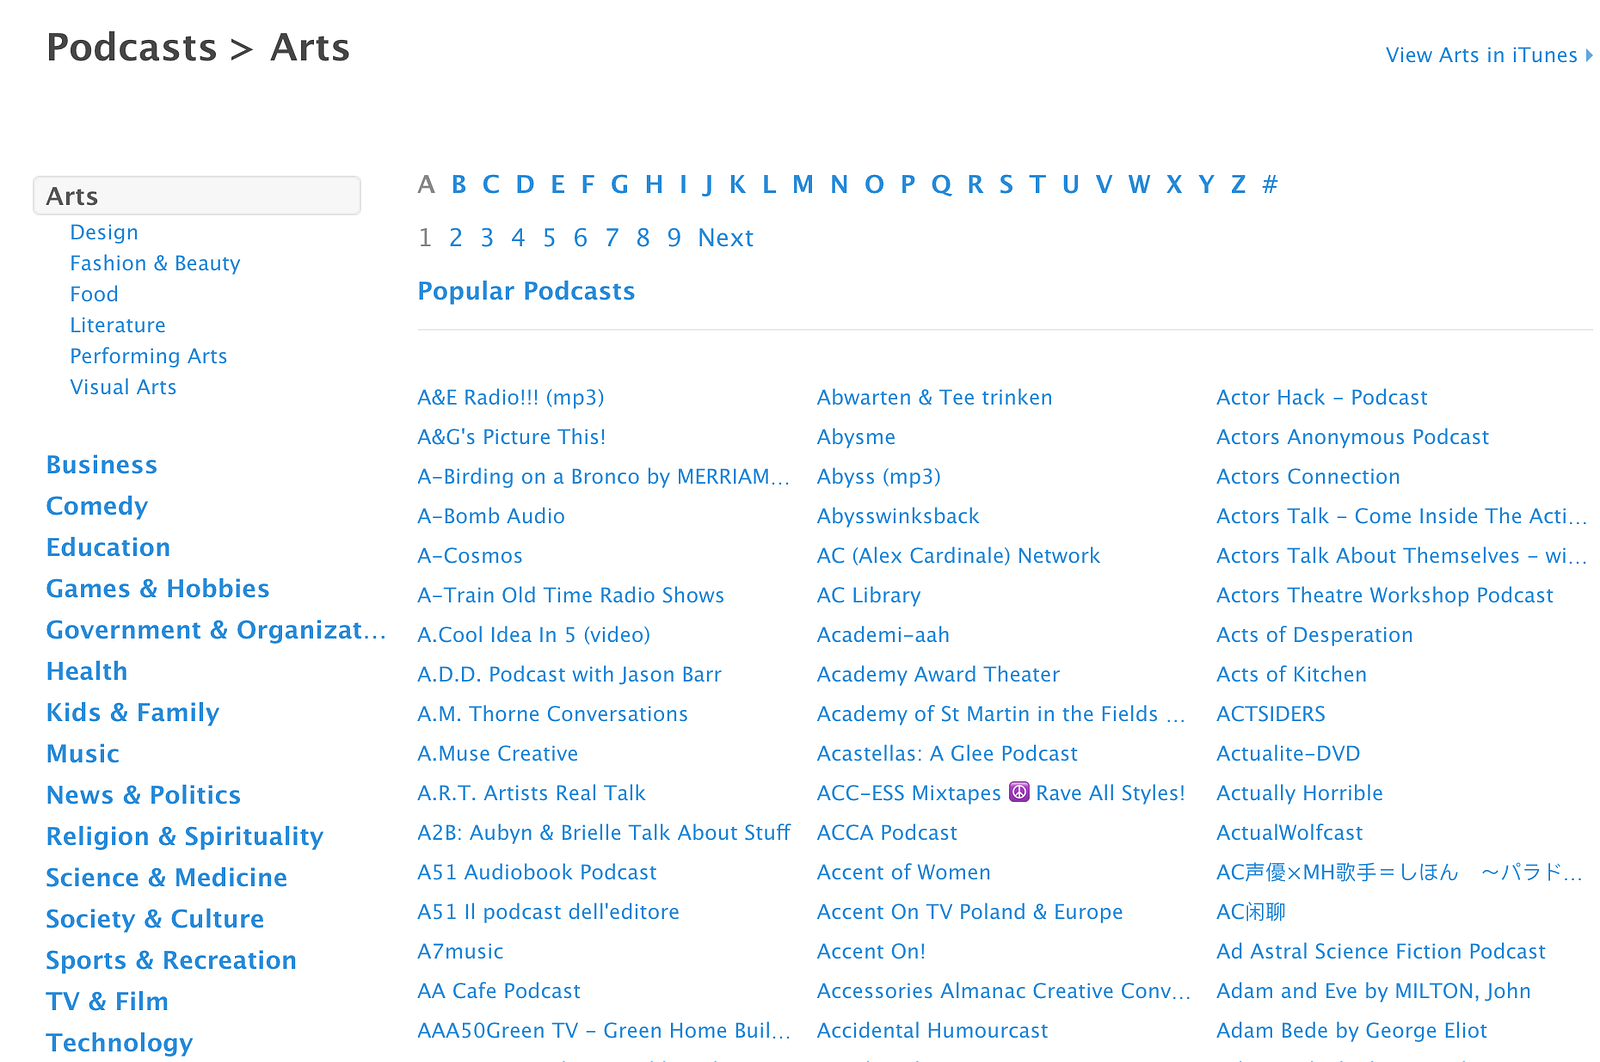Screen dimensions: 1600x1062
Task: Go to page 5 of results
Action: (x=549, y=238)
